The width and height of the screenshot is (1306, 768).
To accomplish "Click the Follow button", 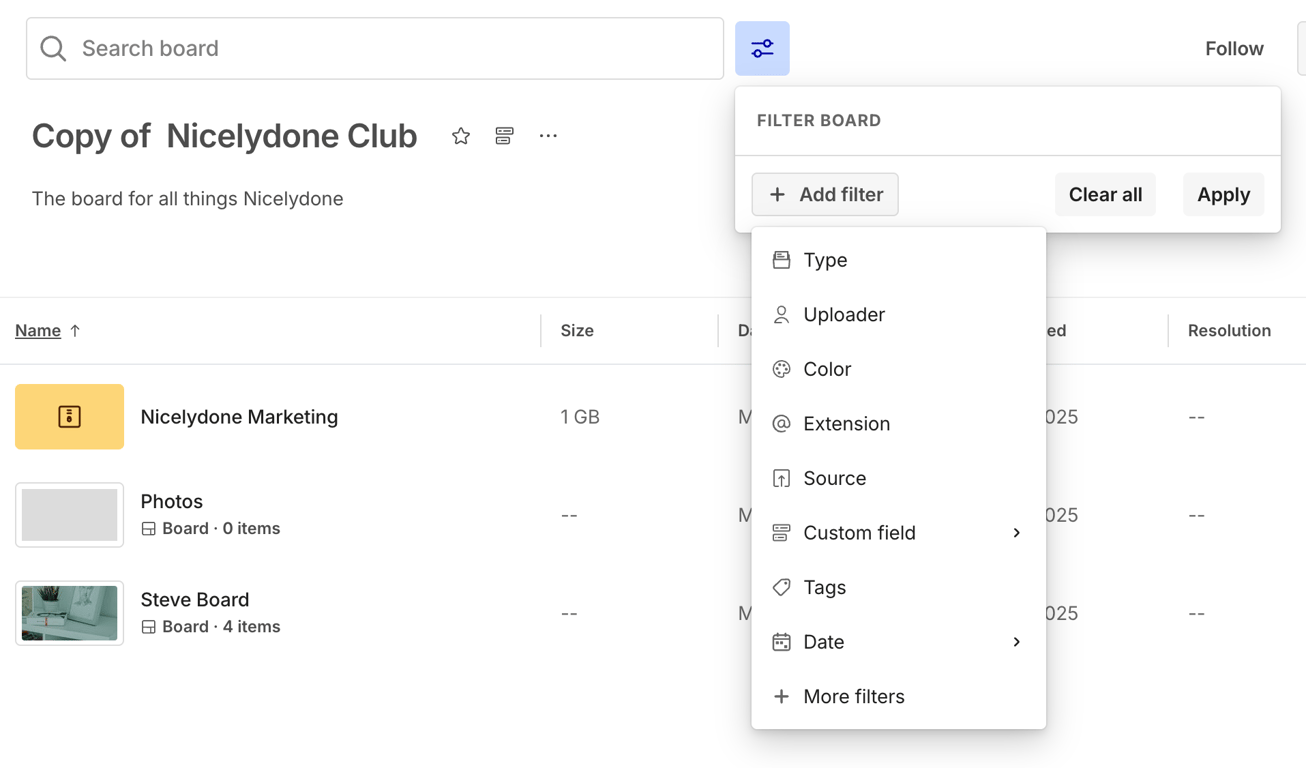I will [1234, 48].
